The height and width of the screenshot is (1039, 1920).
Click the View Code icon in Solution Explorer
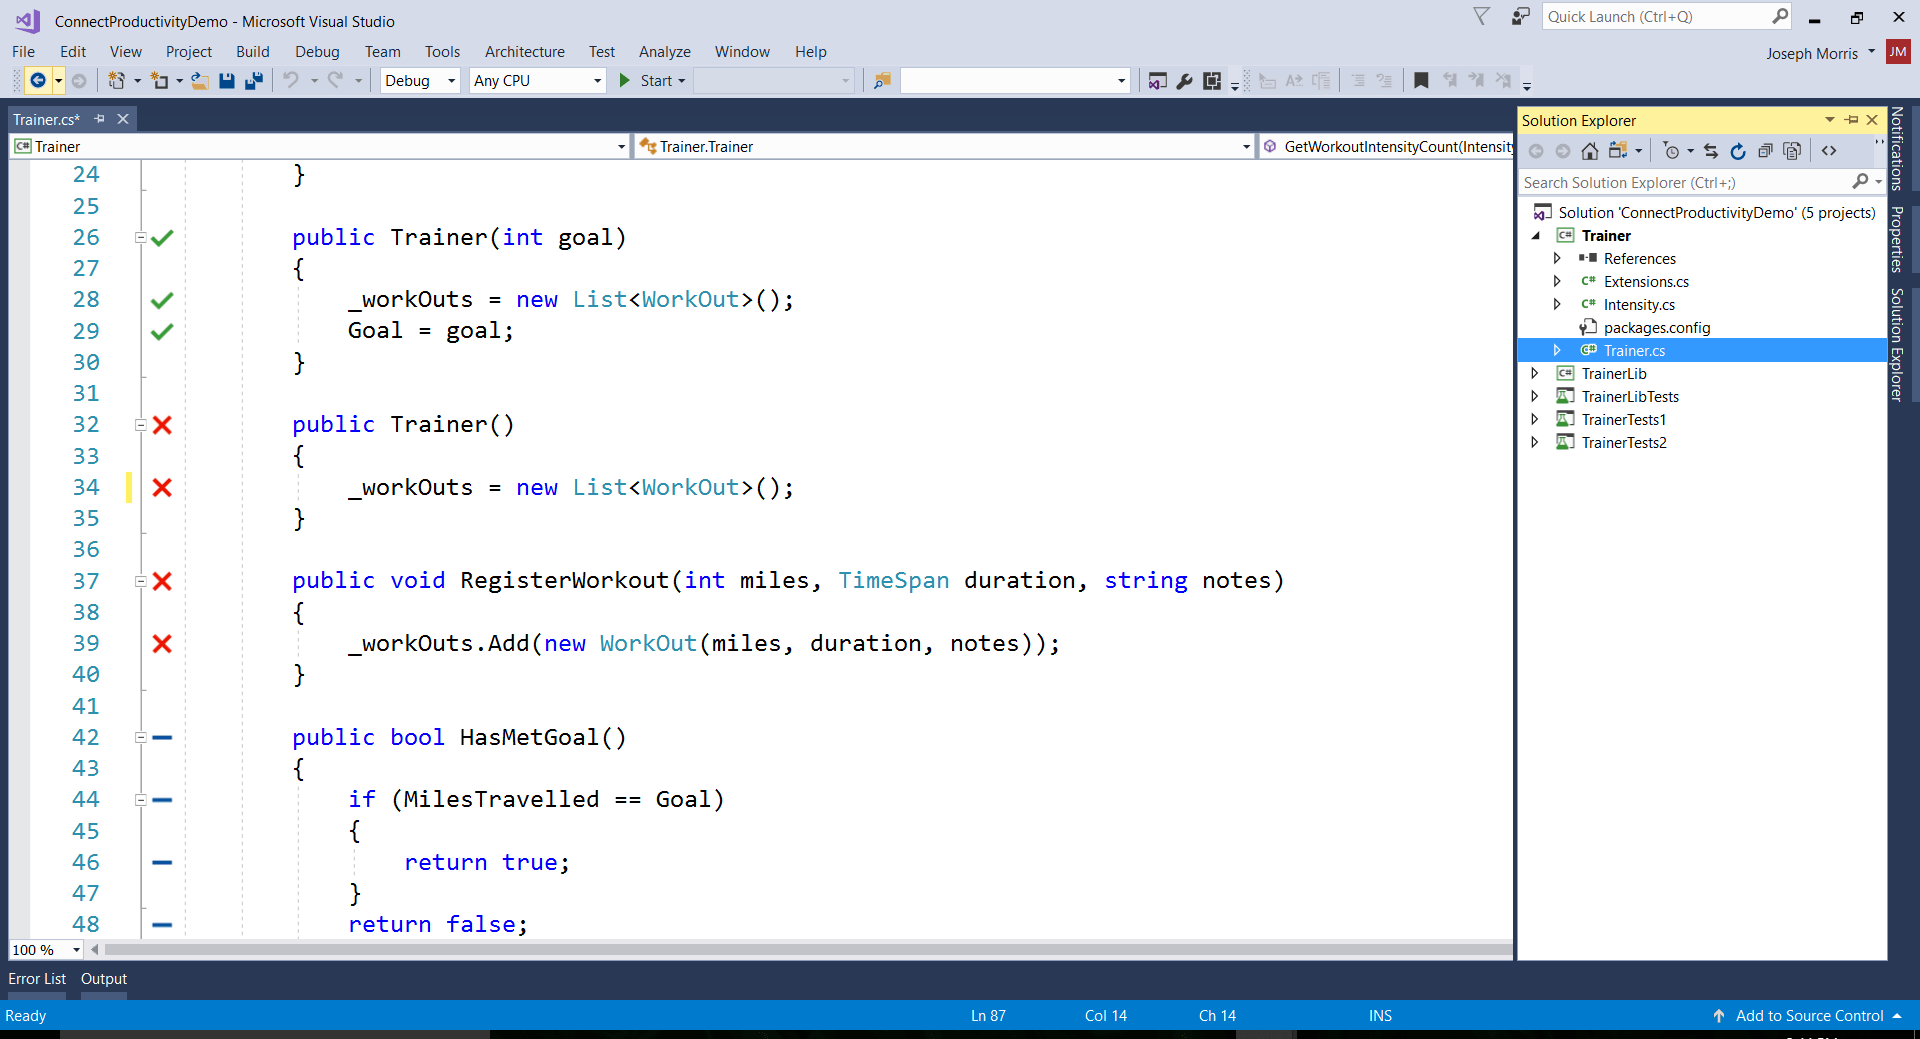pos(1830,151)
